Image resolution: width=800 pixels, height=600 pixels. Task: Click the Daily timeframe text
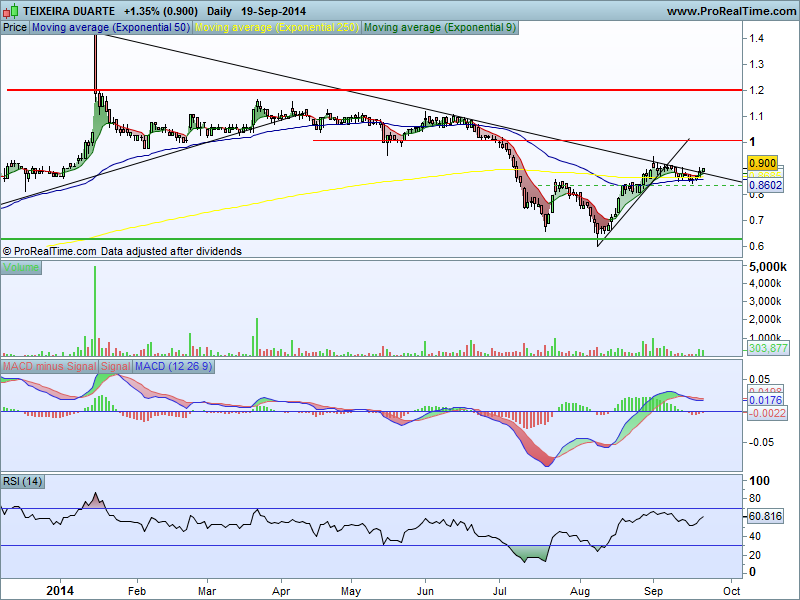219,11
